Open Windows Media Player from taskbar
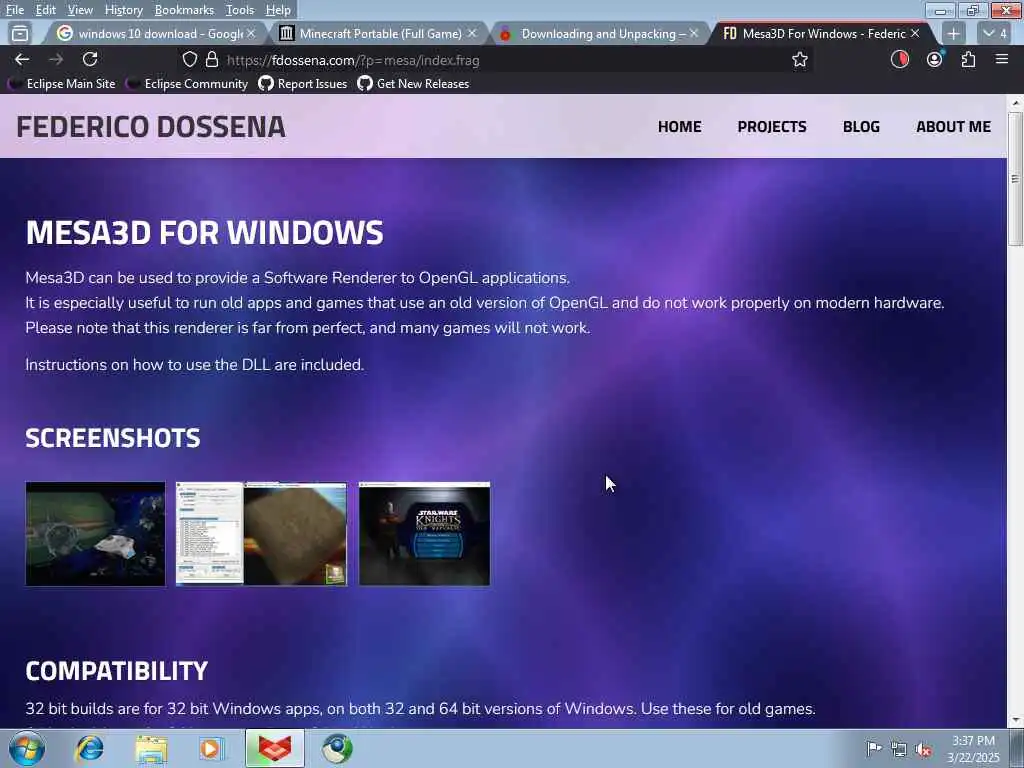Image resolution: width=1024 pixels, height=768 pixels. point(212,748)
